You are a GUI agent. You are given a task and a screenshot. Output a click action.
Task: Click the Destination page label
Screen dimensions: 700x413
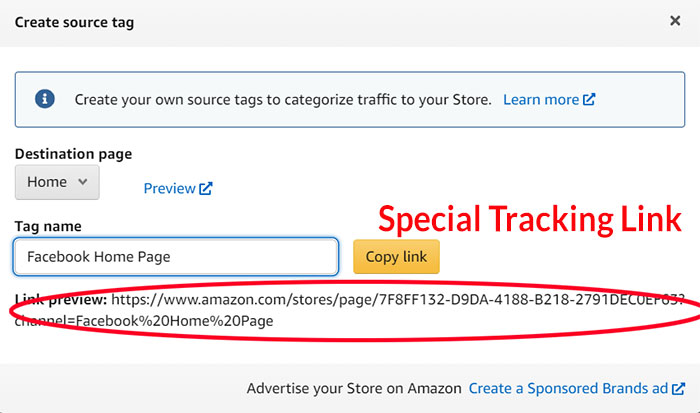73,154
